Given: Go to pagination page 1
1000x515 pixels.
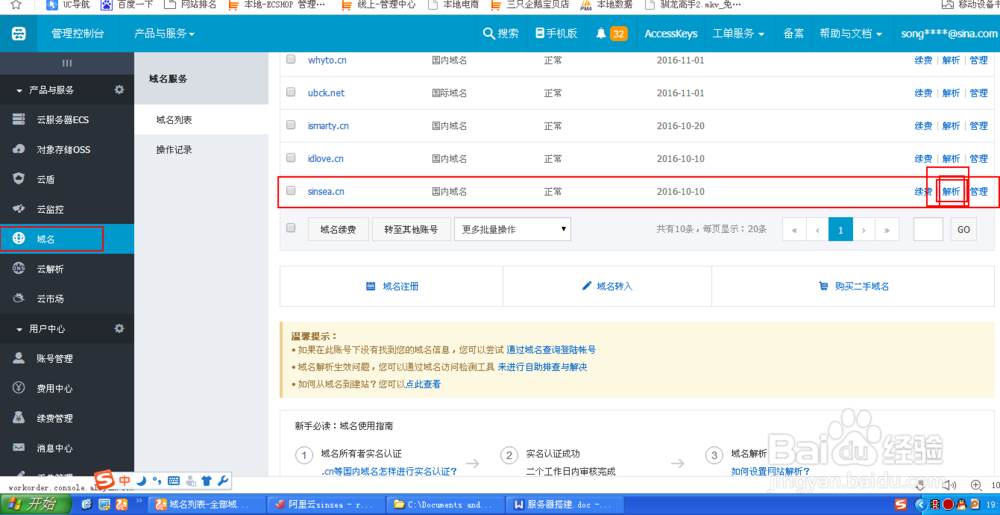Looking at the screenshot, I should click(x=841, y=229).
